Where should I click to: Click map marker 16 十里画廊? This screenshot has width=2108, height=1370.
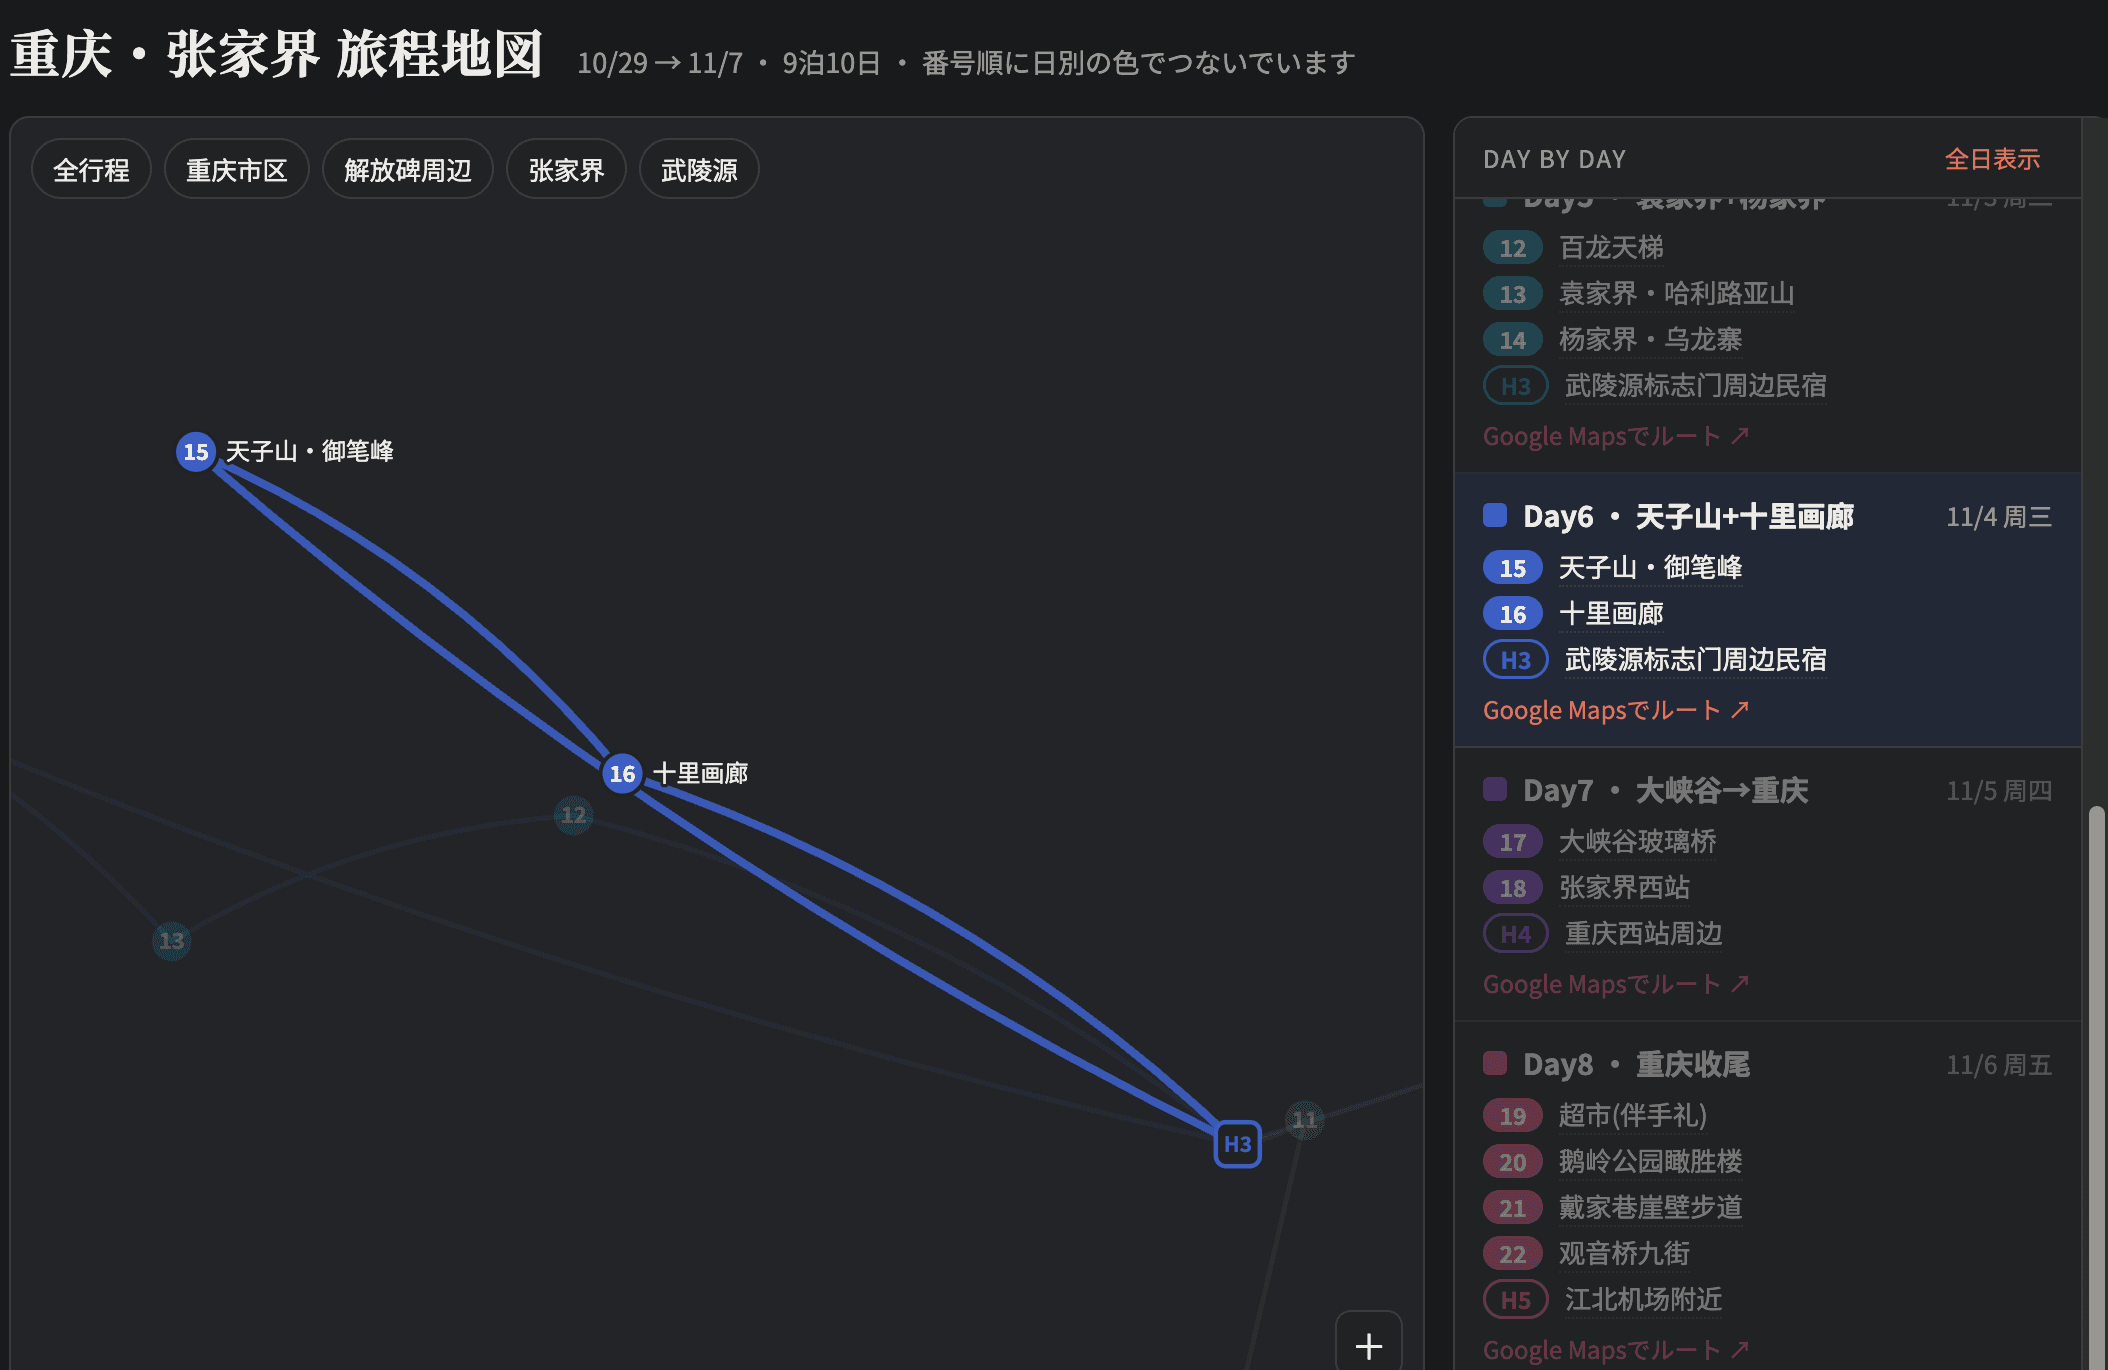[x=622, y=773]
